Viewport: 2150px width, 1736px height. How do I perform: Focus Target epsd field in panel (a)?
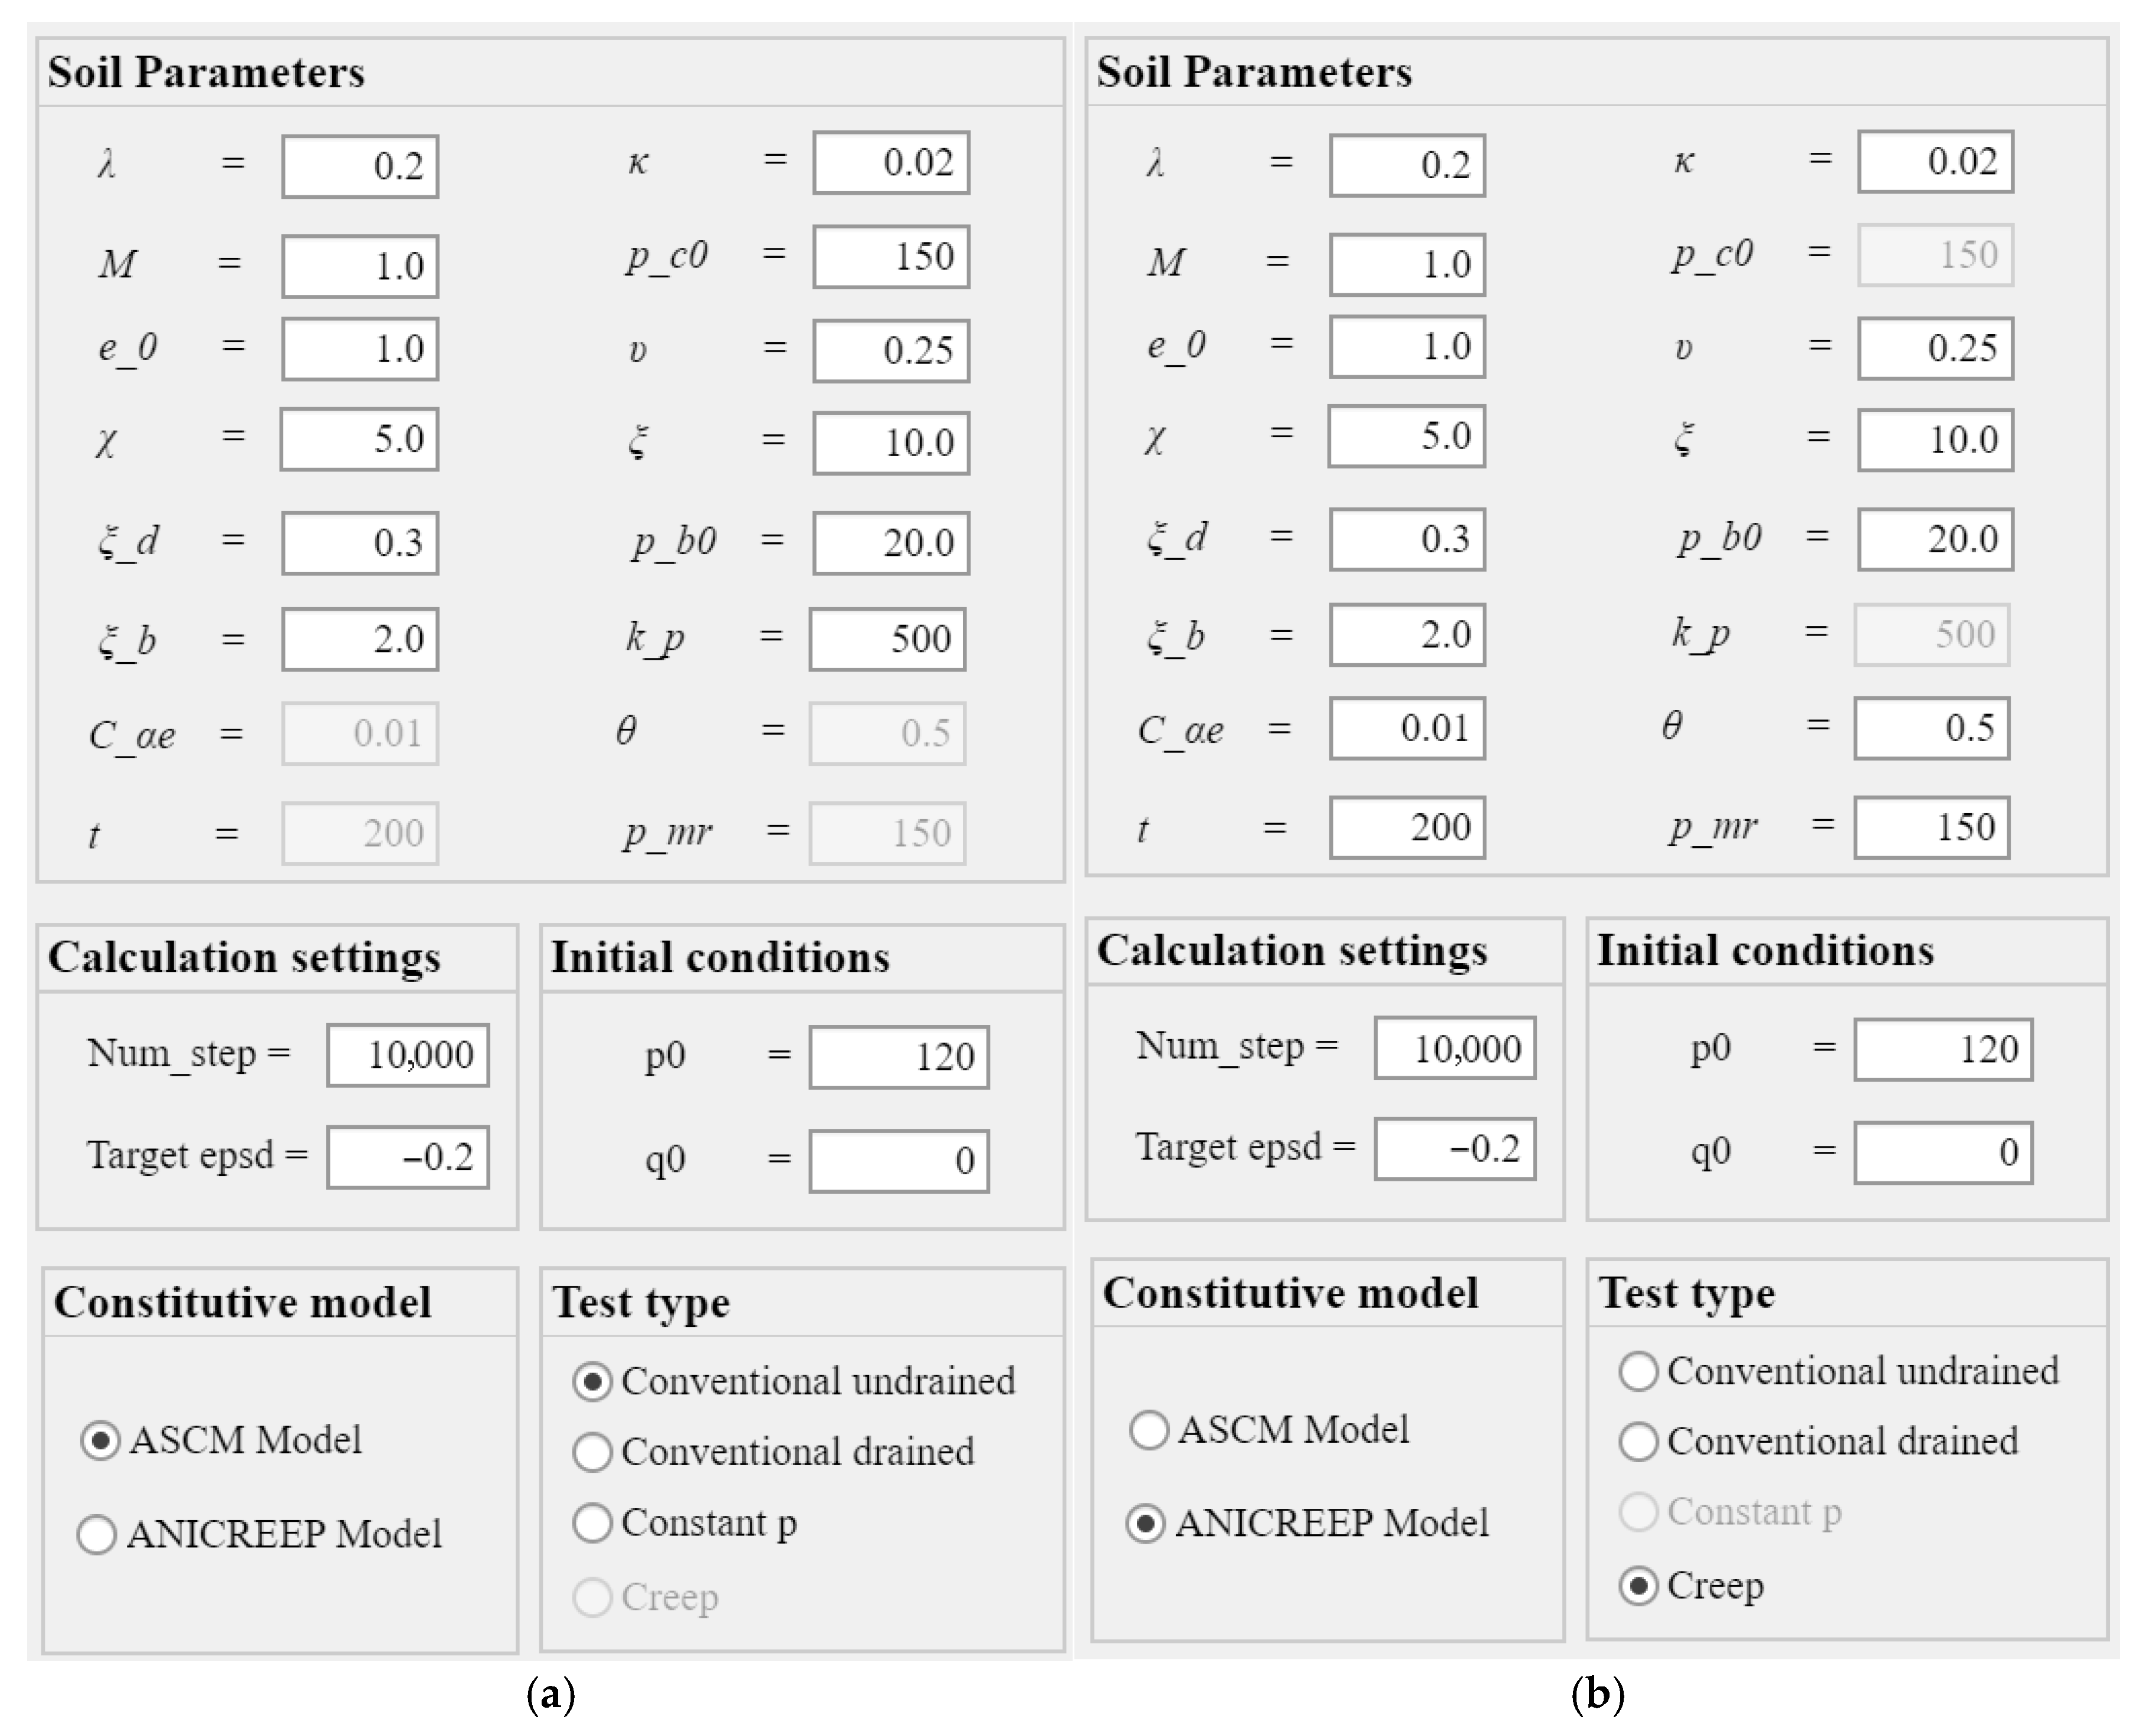[x=408, y=1158]
